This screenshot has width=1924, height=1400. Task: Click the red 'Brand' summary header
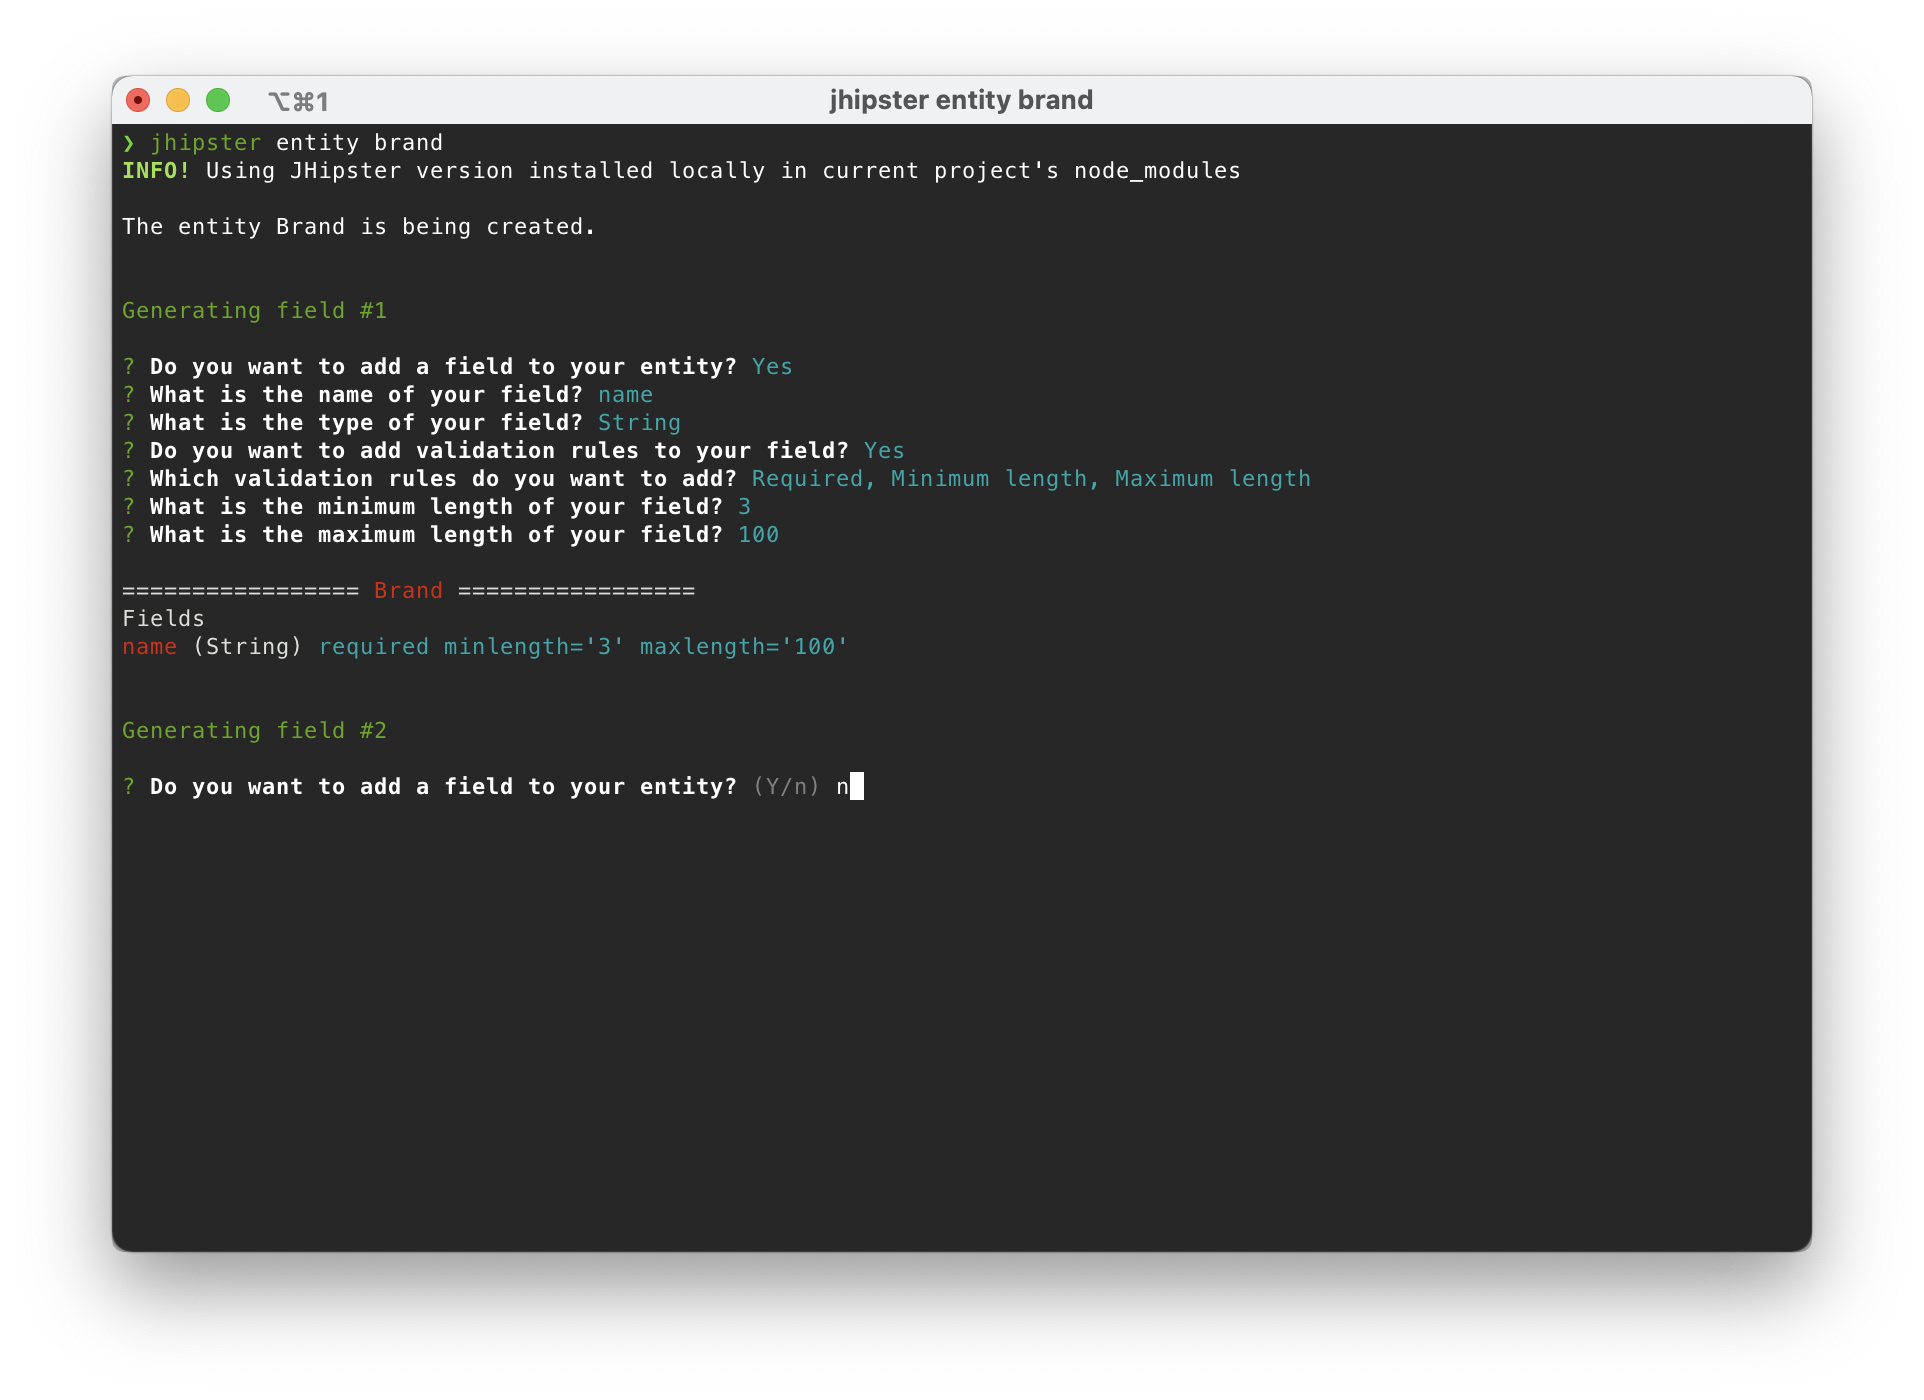[408, 591]
